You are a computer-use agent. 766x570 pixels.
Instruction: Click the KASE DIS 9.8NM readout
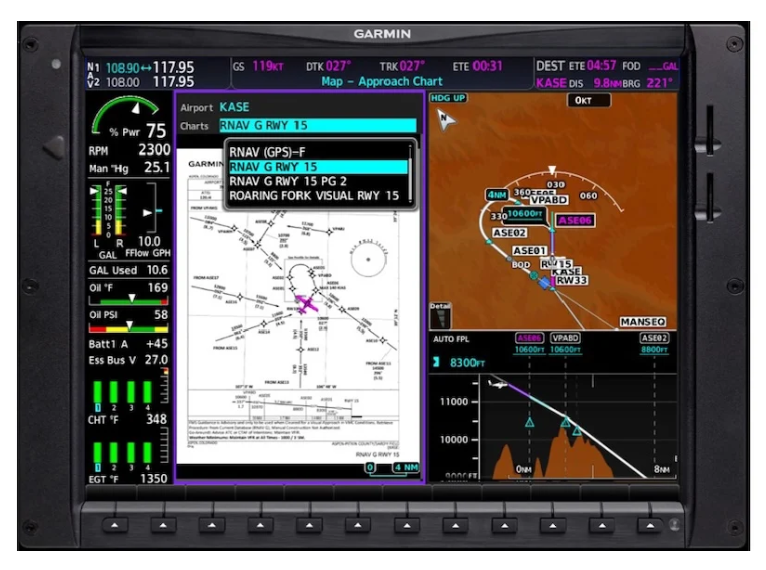tap(579, 83)
